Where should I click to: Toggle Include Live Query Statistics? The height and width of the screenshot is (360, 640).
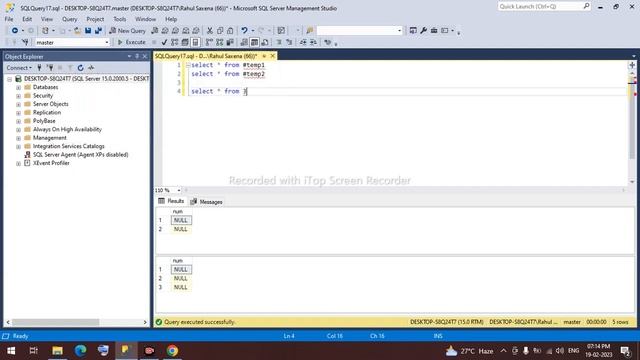[x=220, y=42]
